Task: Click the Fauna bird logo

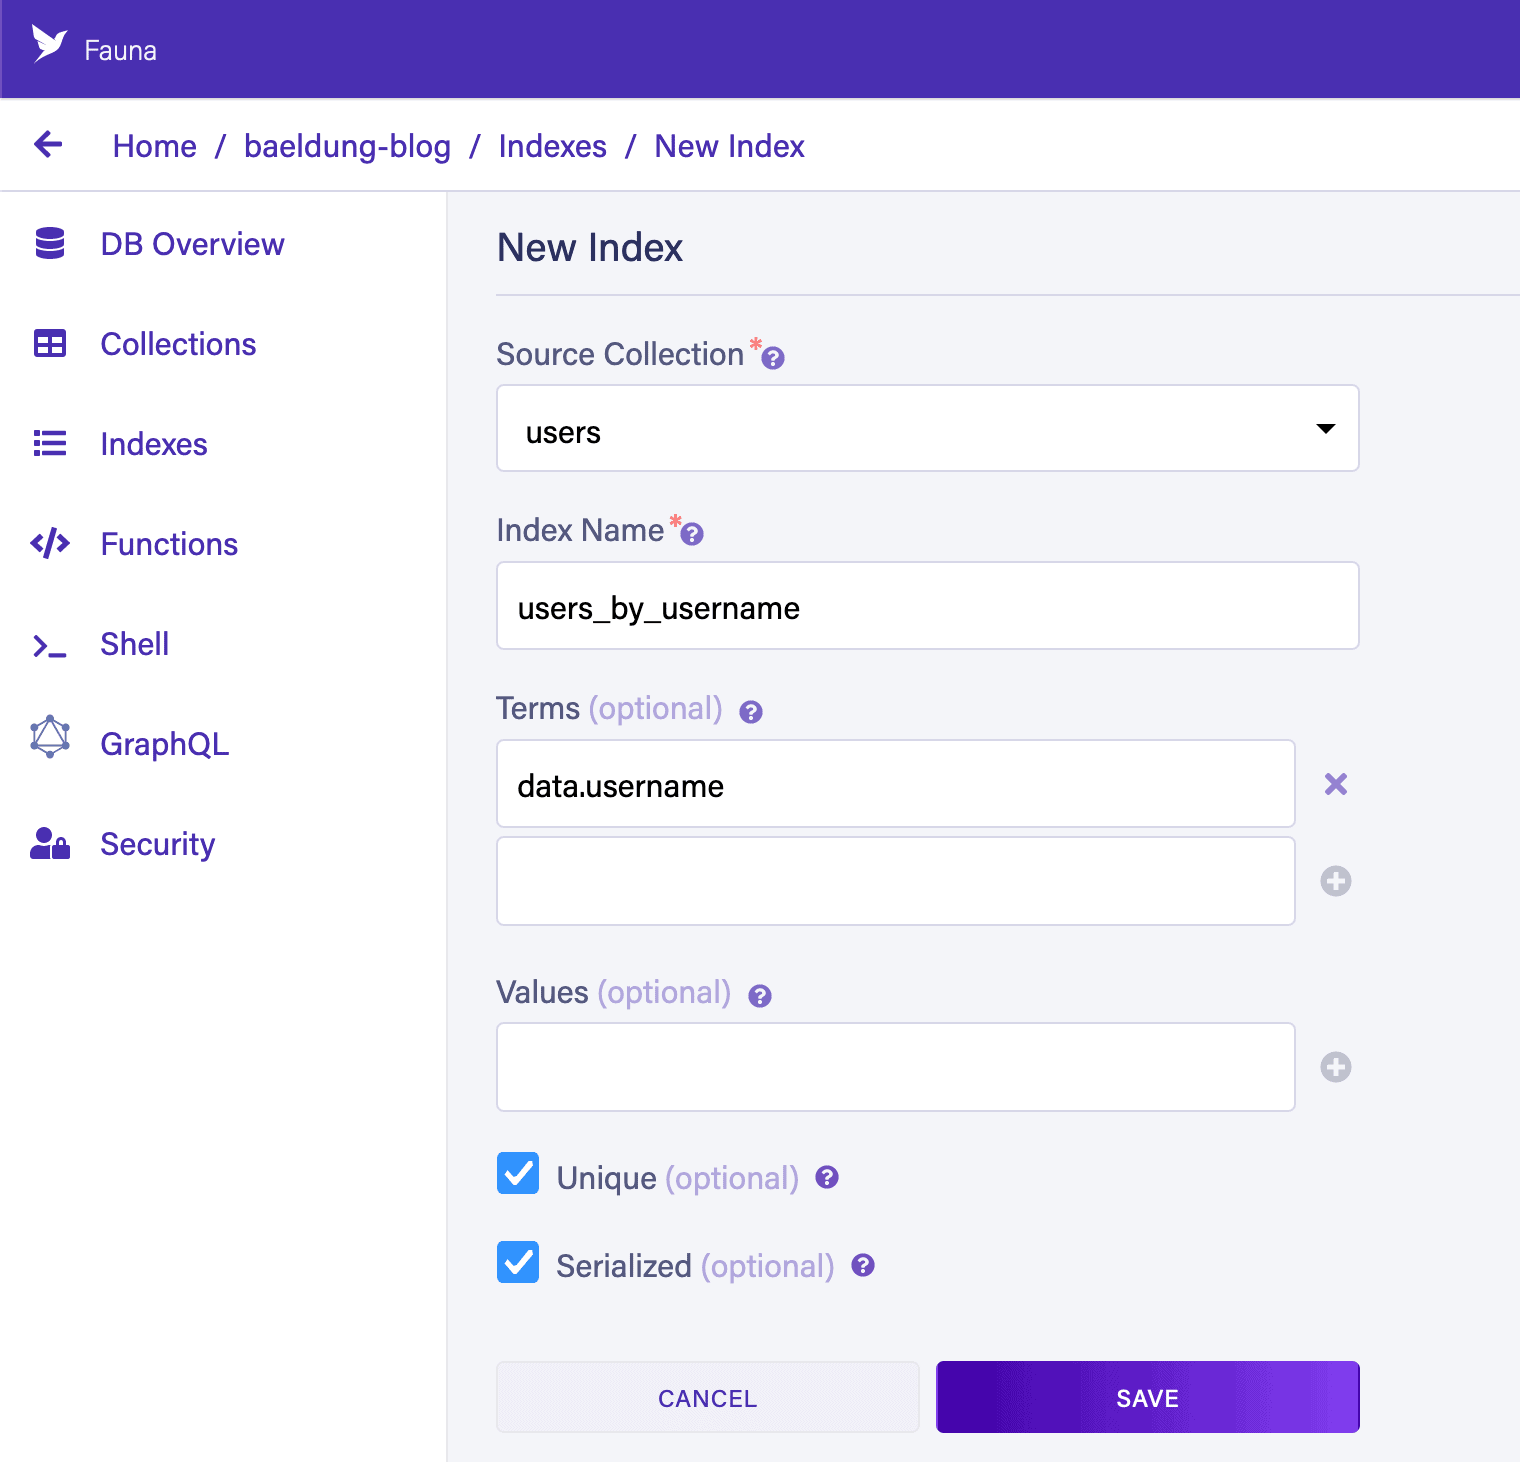Action: [48, 45]
